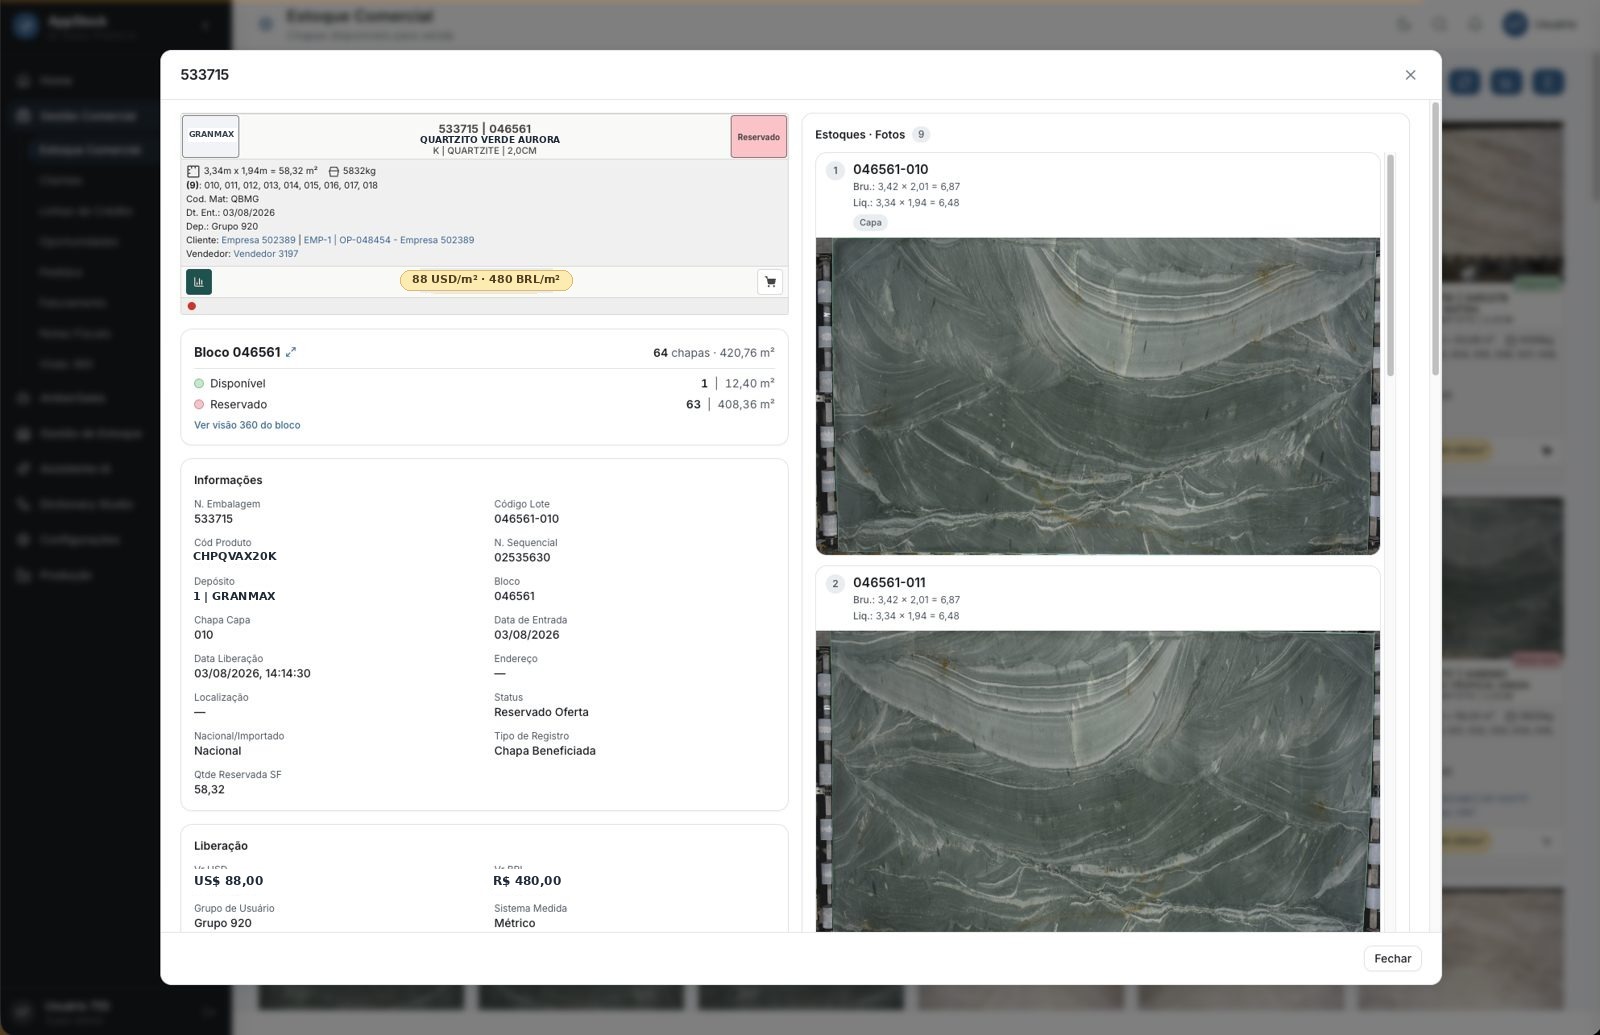Click the dimensions icon before 3,34m x 1,94m
This screenshot has width=1600, height=1035.
coord(193,171)
